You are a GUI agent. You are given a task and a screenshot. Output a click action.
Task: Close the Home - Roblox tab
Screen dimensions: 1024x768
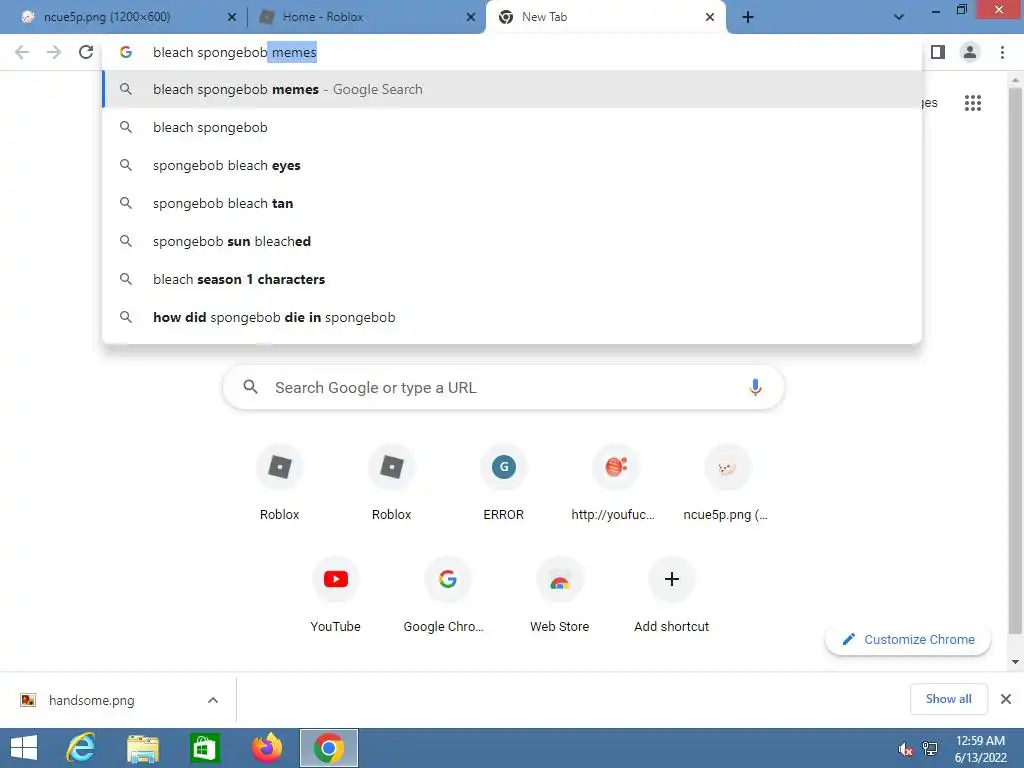[x=471, y=17]
